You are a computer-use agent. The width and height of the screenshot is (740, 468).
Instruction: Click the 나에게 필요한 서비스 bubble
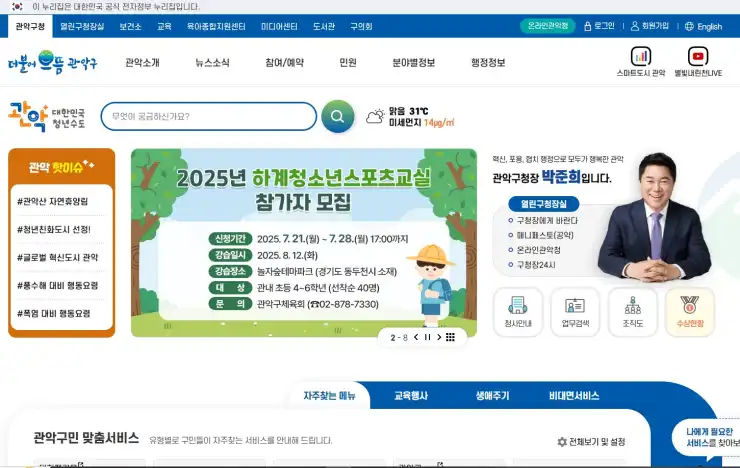click(706, 437)
